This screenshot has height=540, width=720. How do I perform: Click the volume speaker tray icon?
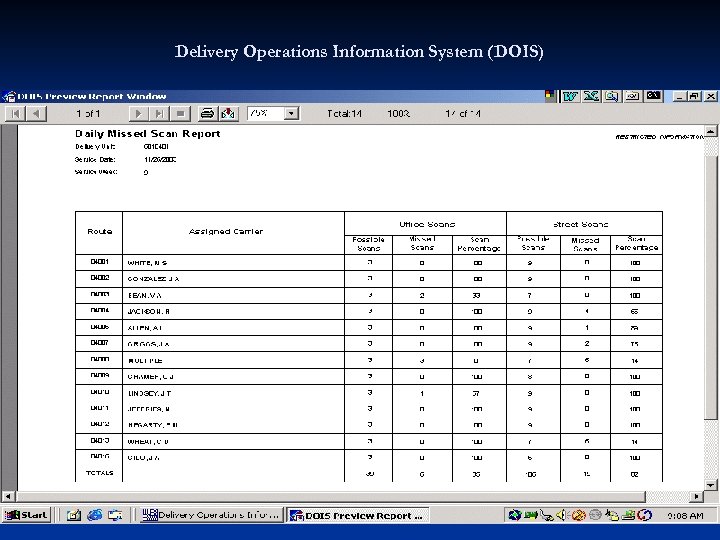coord(561,515)
